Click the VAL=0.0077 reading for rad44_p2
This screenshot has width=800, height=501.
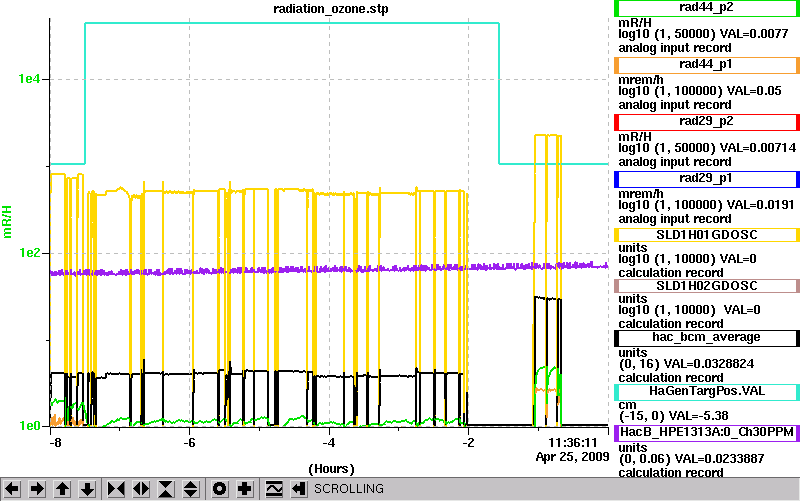click(754, 34)
